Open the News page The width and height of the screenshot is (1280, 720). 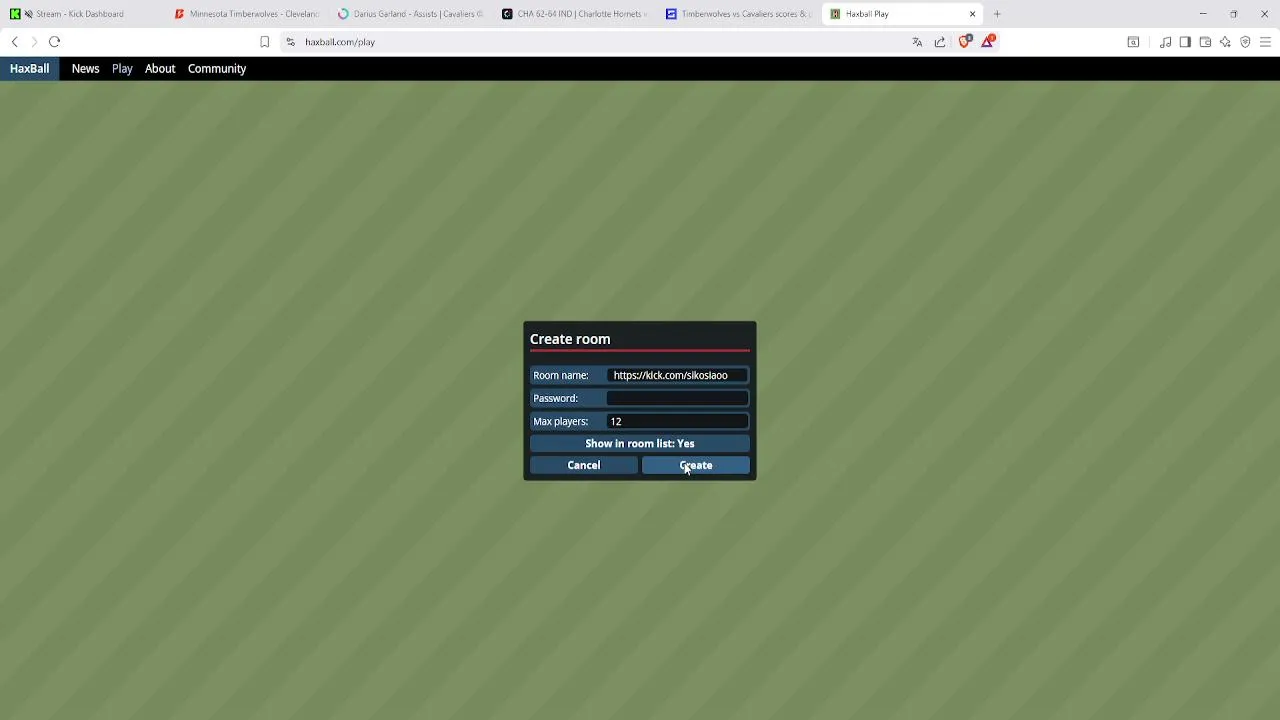click(x=85, y=69)
